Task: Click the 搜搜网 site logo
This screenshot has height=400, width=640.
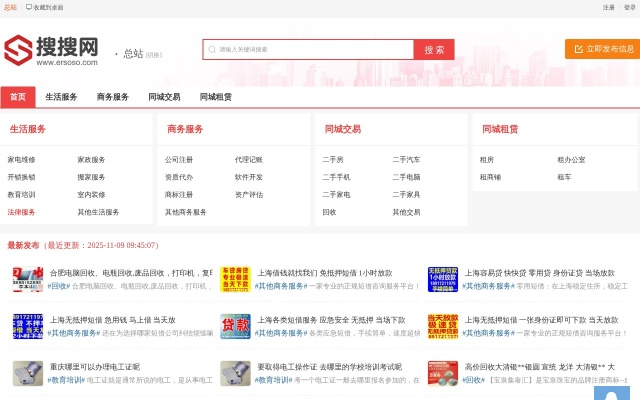Action: (x=51, y=49)
